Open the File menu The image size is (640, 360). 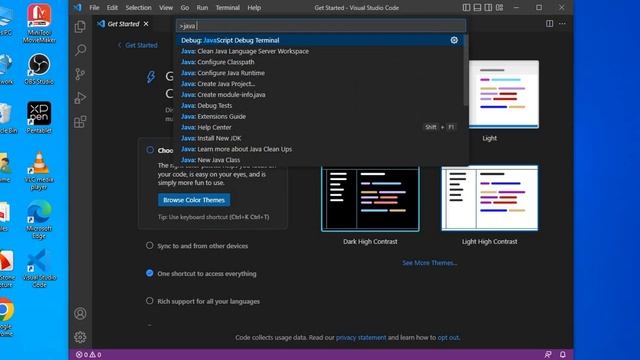click(94, 7)
